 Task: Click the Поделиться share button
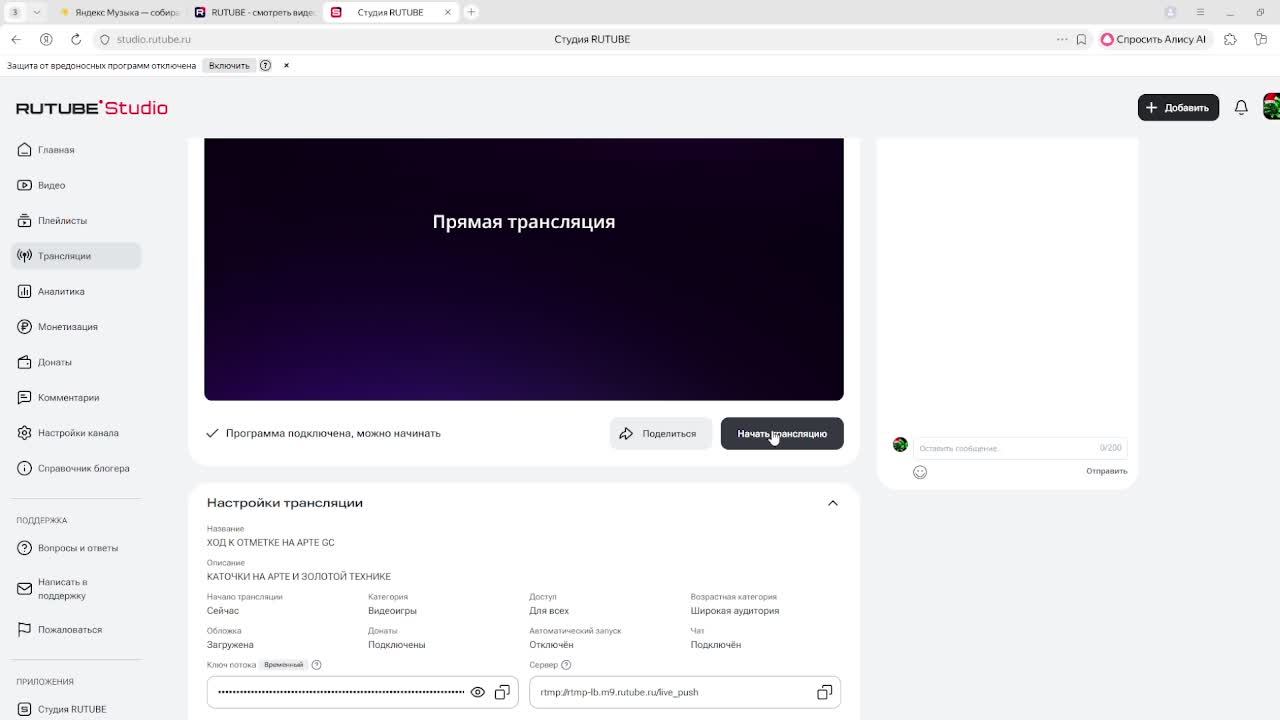point(661,434)
